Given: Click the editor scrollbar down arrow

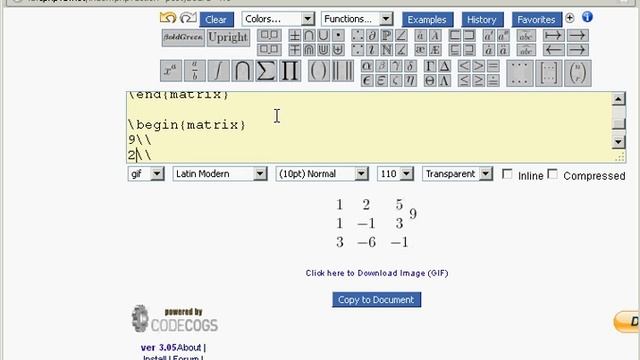Looking at the screenshot, I should click(618, 142).
